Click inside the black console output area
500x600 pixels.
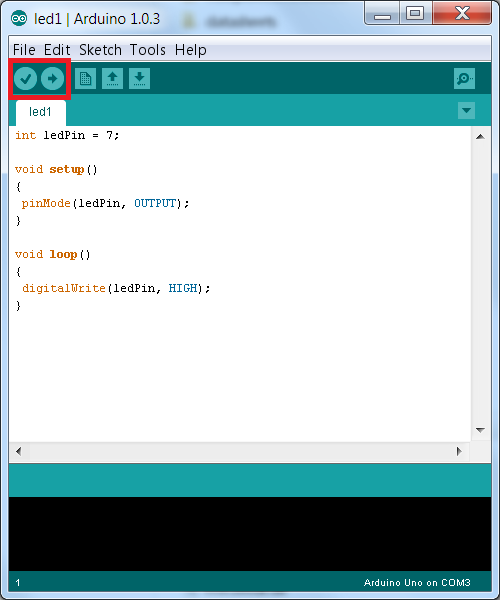pyautogui.click(x=250, y=534)
